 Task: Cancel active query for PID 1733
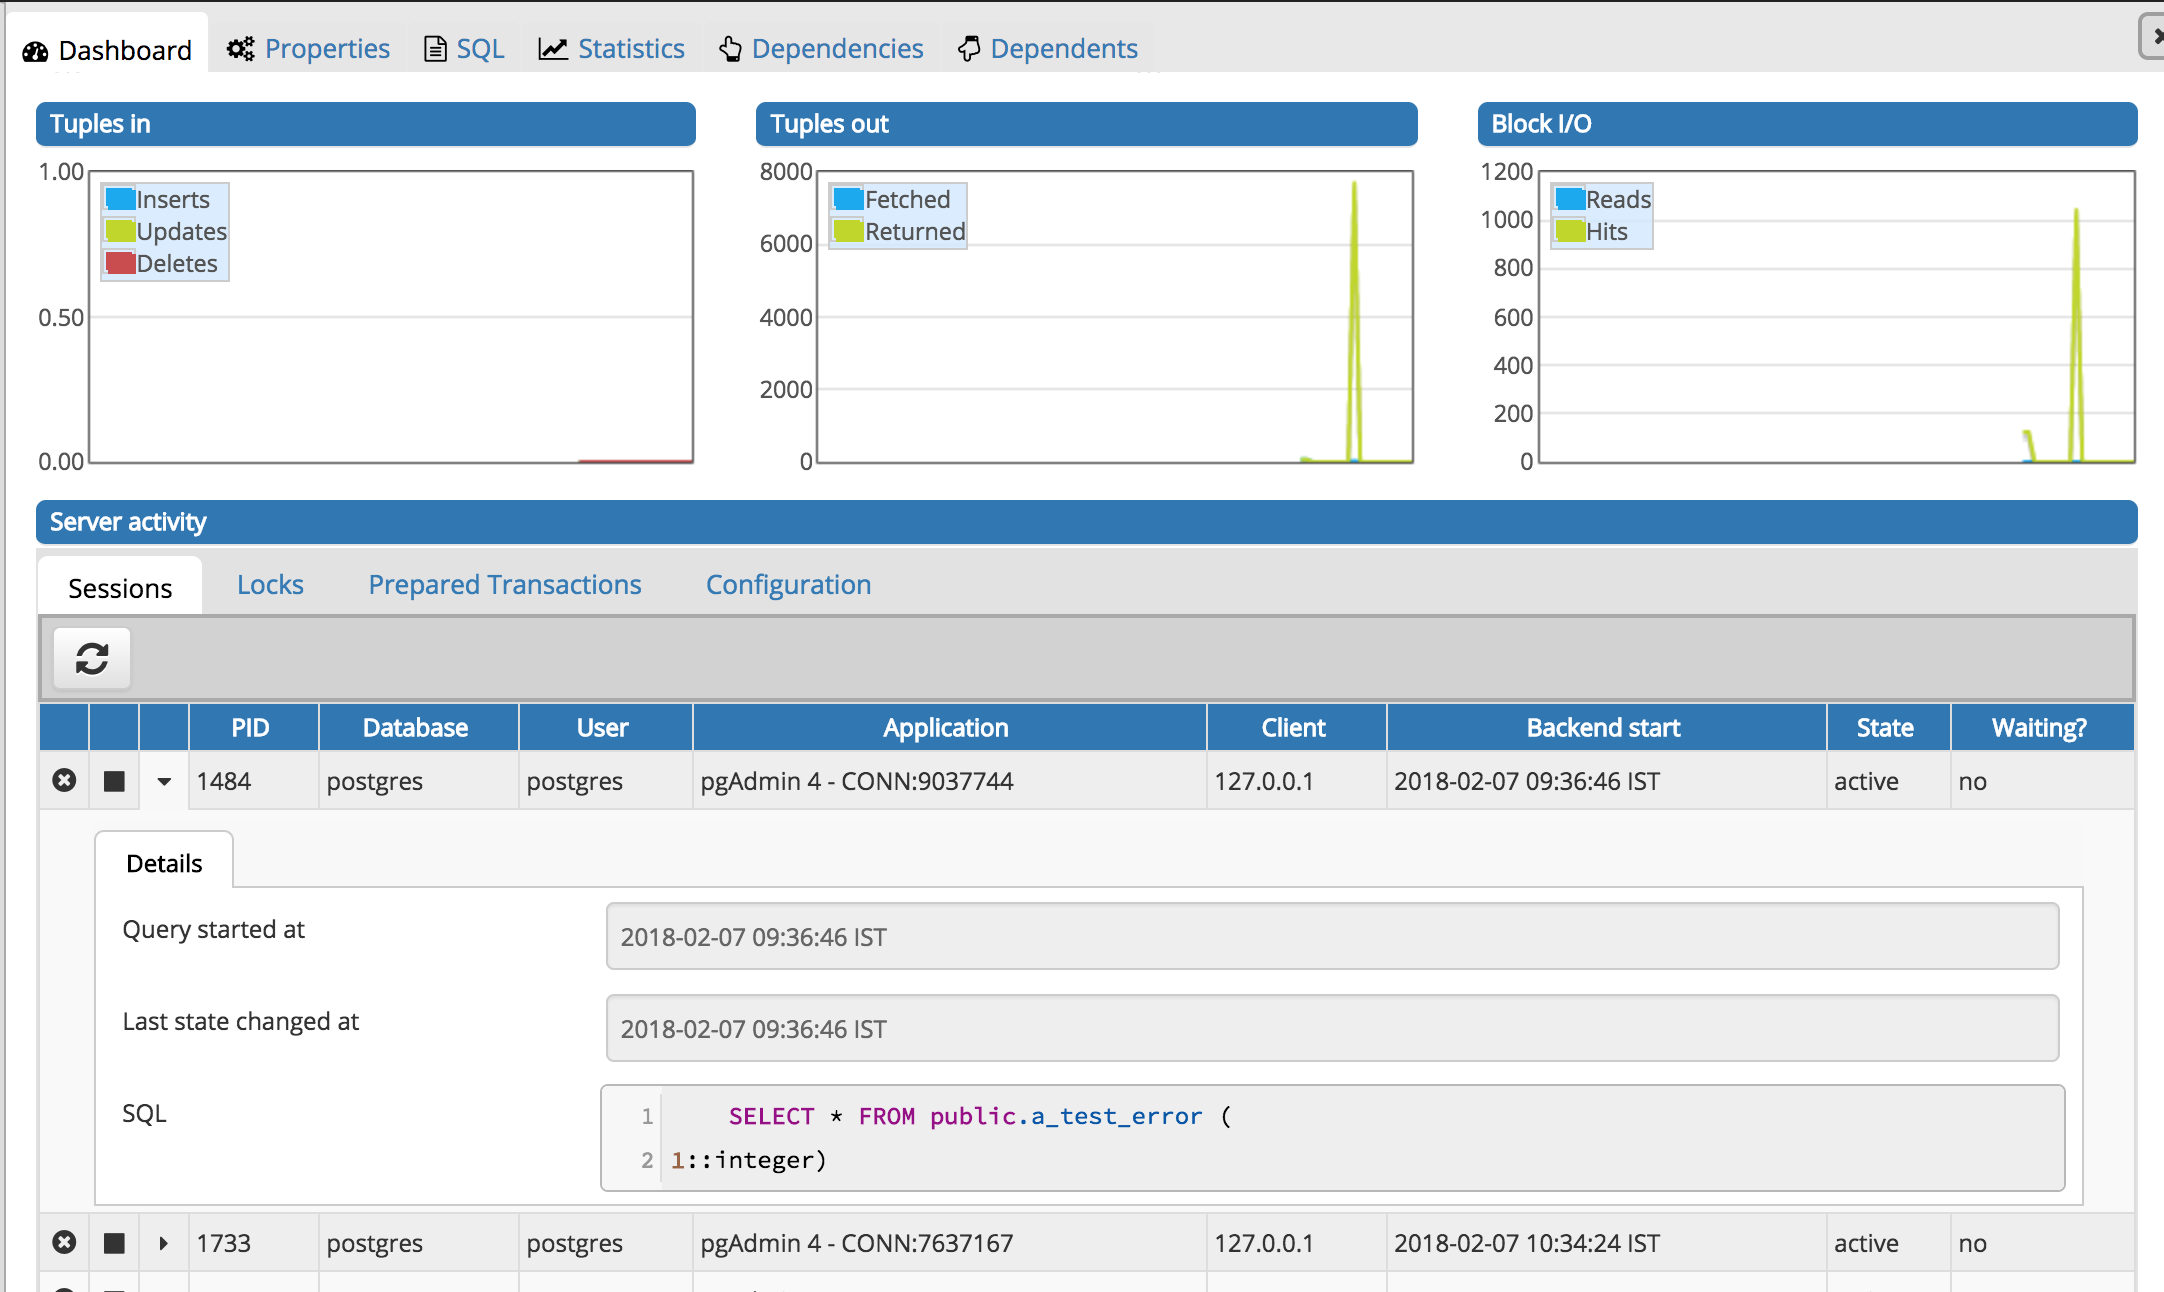click(115, 1243)
